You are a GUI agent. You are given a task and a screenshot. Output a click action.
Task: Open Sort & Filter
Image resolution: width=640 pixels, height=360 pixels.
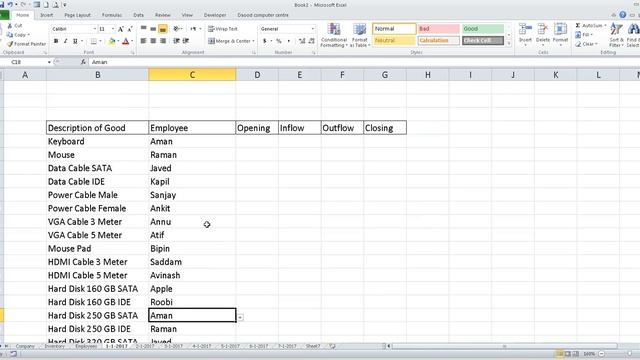616,34
